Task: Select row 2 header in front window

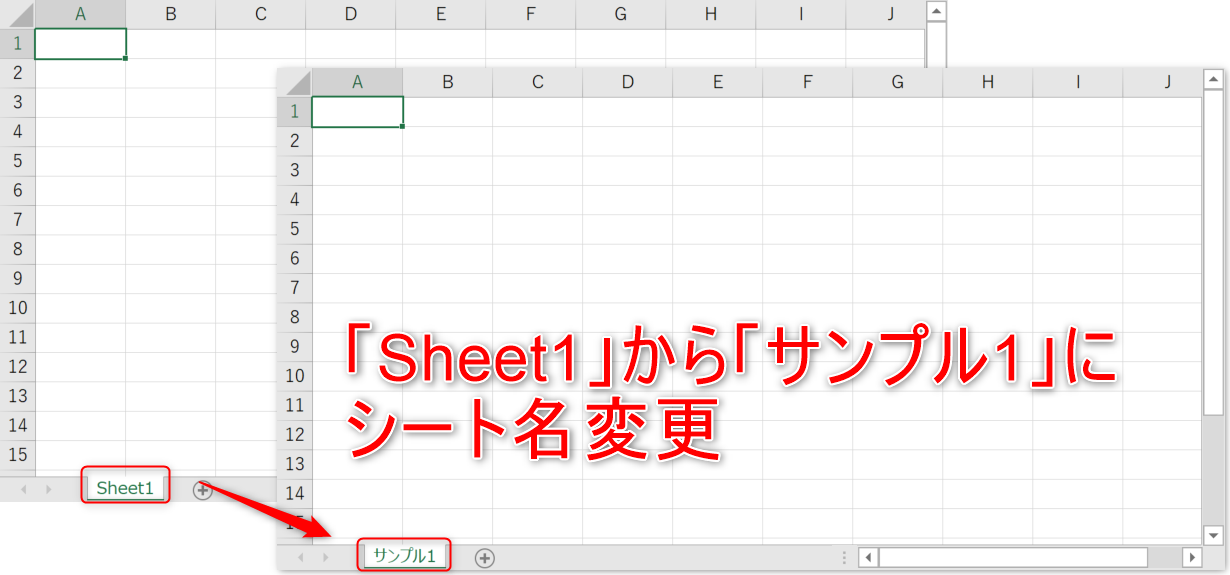Action: (294, 141)
